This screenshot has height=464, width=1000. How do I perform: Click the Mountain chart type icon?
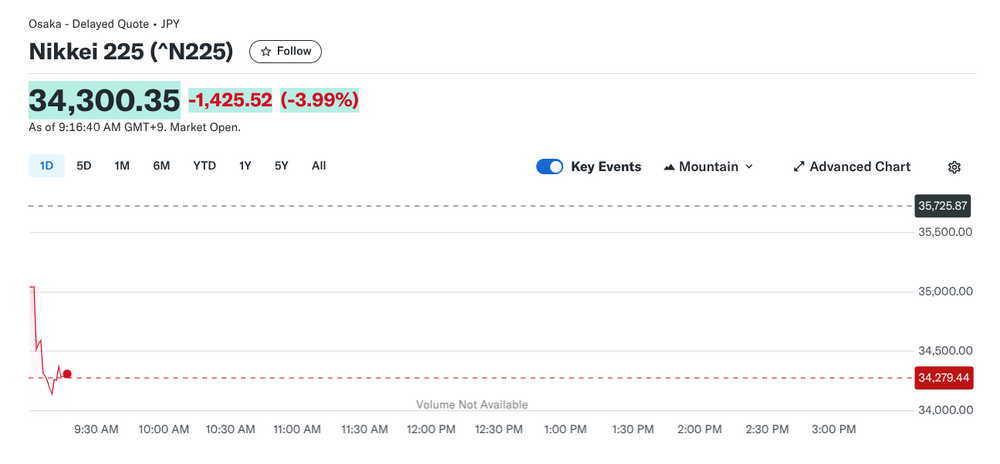(669, 167)
